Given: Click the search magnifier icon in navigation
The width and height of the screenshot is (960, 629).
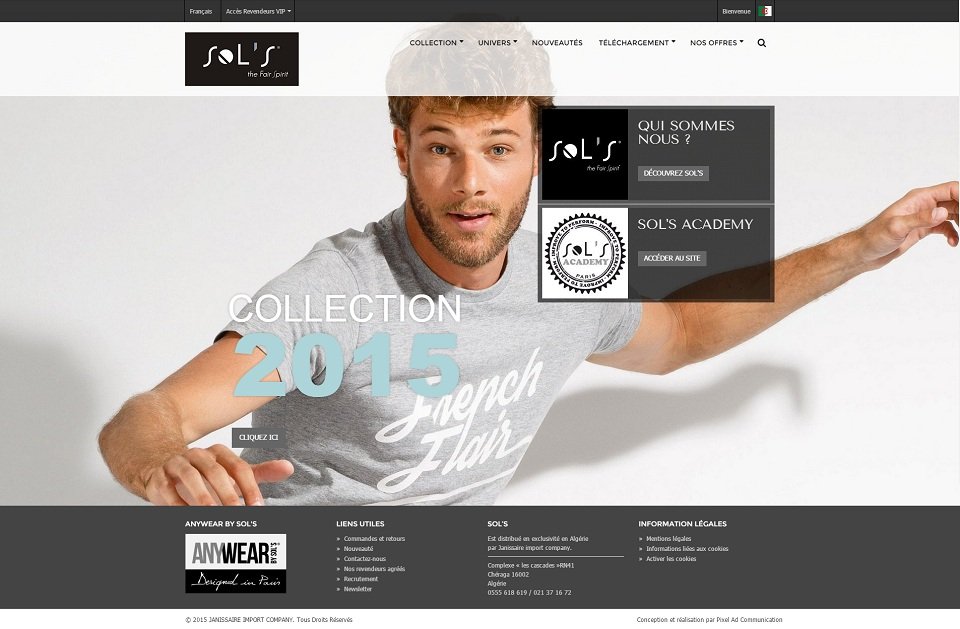Looking at the screenshot, I should click(762, 43).
